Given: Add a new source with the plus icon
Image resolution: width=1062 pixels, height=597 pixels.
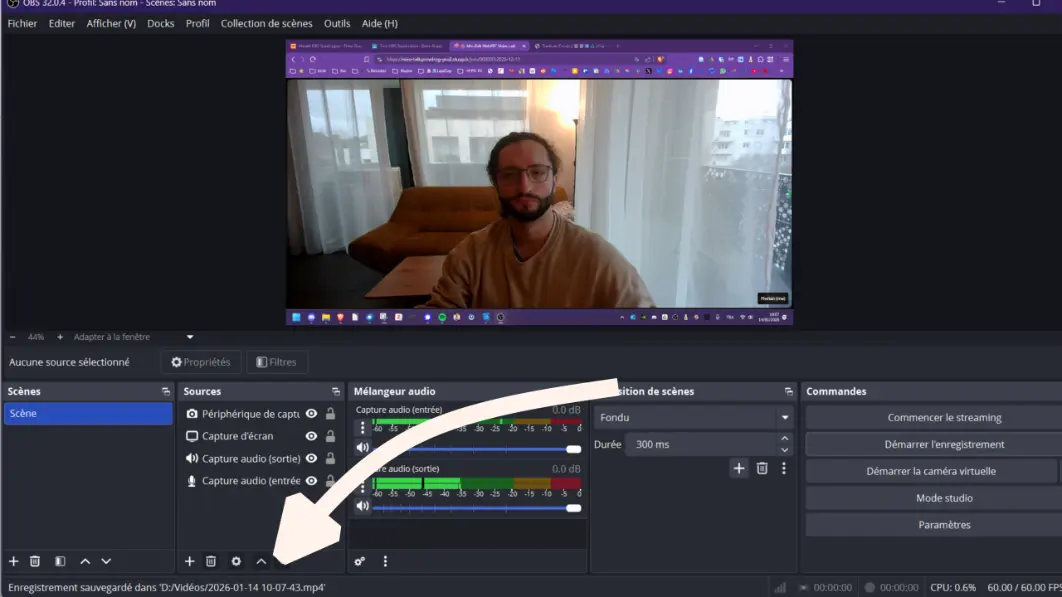Looking at the screenshot, I should click(190, 562).
